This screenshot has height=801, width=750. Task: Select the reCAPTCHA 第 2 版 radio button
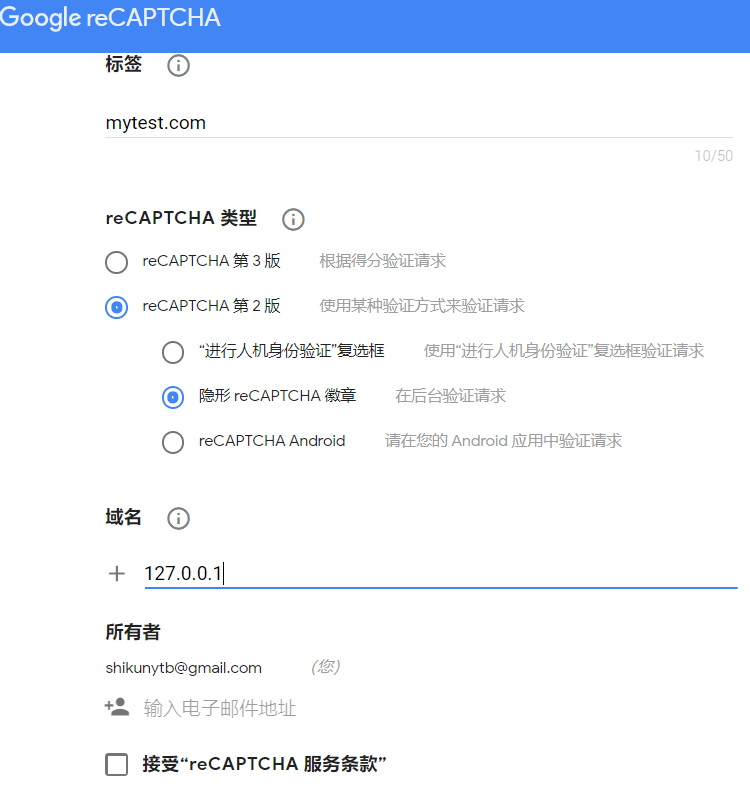[116, 307]
